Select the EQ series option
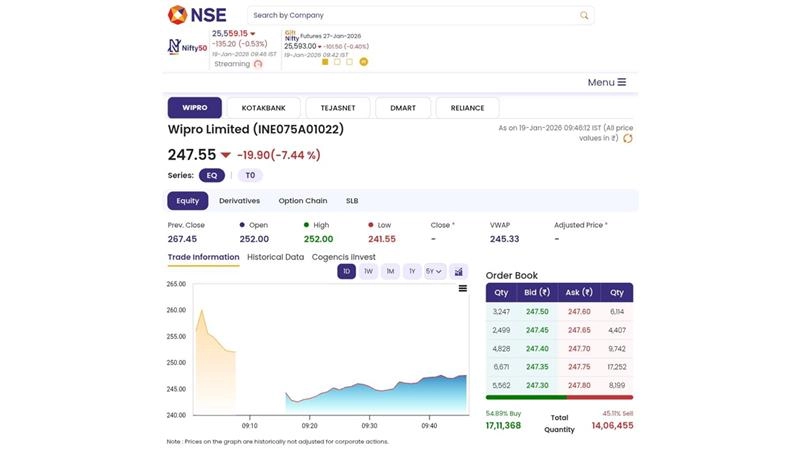This screenshot has height=450, width=800. [211, 175]
